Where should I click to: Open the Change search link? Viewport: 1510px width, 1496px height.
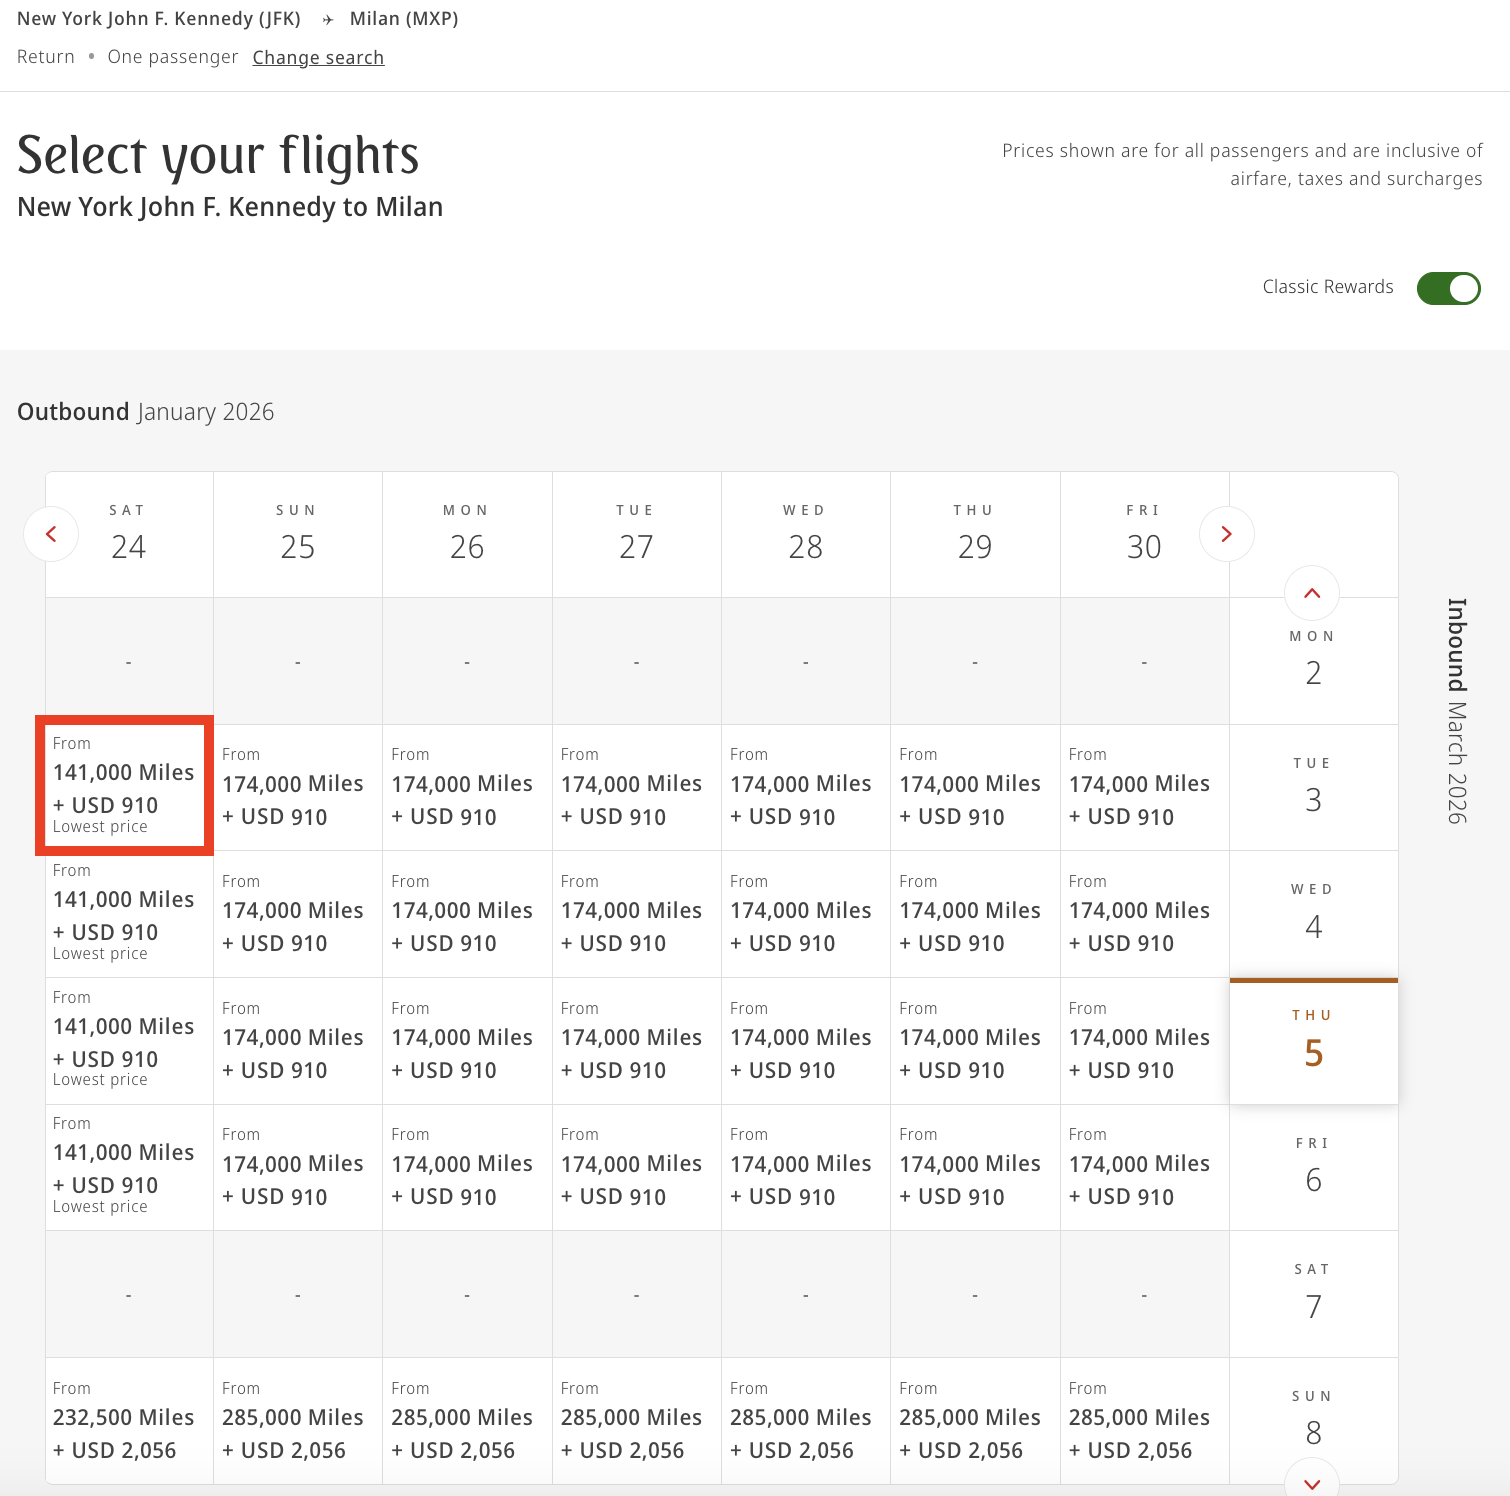[x=318, y=58]
